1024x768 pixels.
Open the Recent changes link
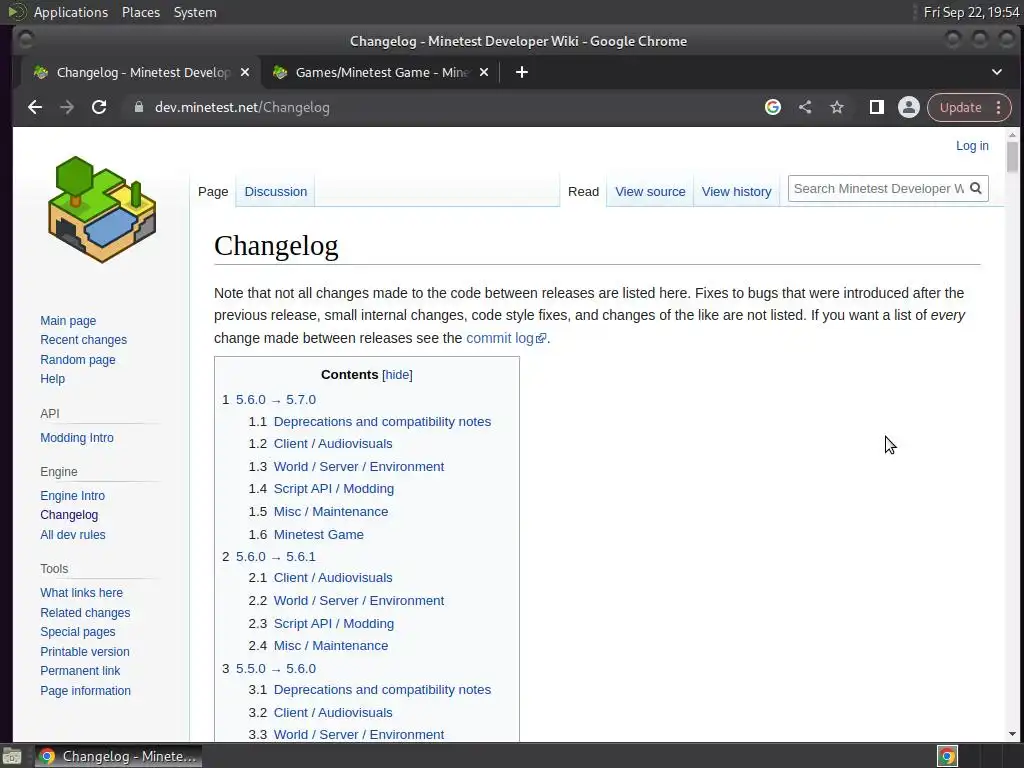[x=84, y=340]
